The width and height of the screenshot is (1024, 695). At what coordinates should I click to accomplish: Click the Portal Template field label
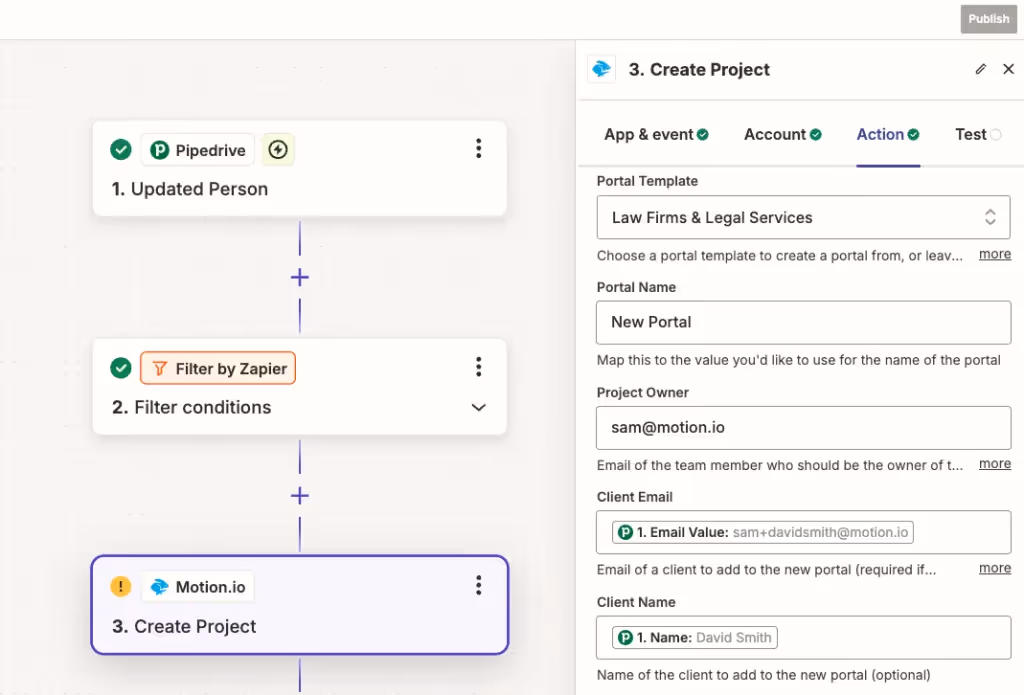click(x=647, y=182)
